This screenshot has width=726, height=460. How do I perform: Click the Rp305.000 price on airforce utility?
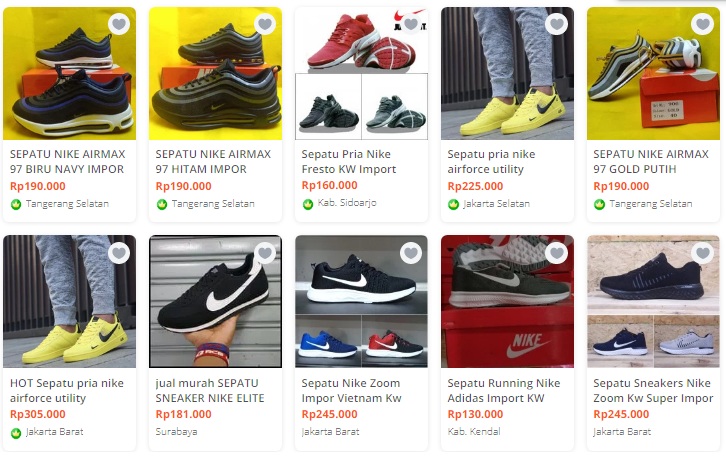point(38,414)
